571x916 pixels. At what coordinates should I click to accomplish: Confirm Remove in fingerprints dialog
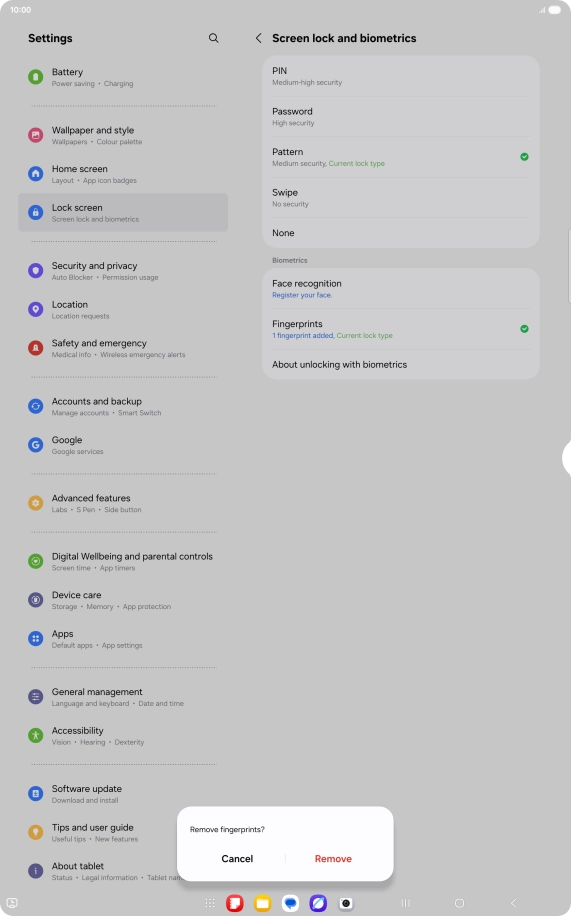[333, 859]
